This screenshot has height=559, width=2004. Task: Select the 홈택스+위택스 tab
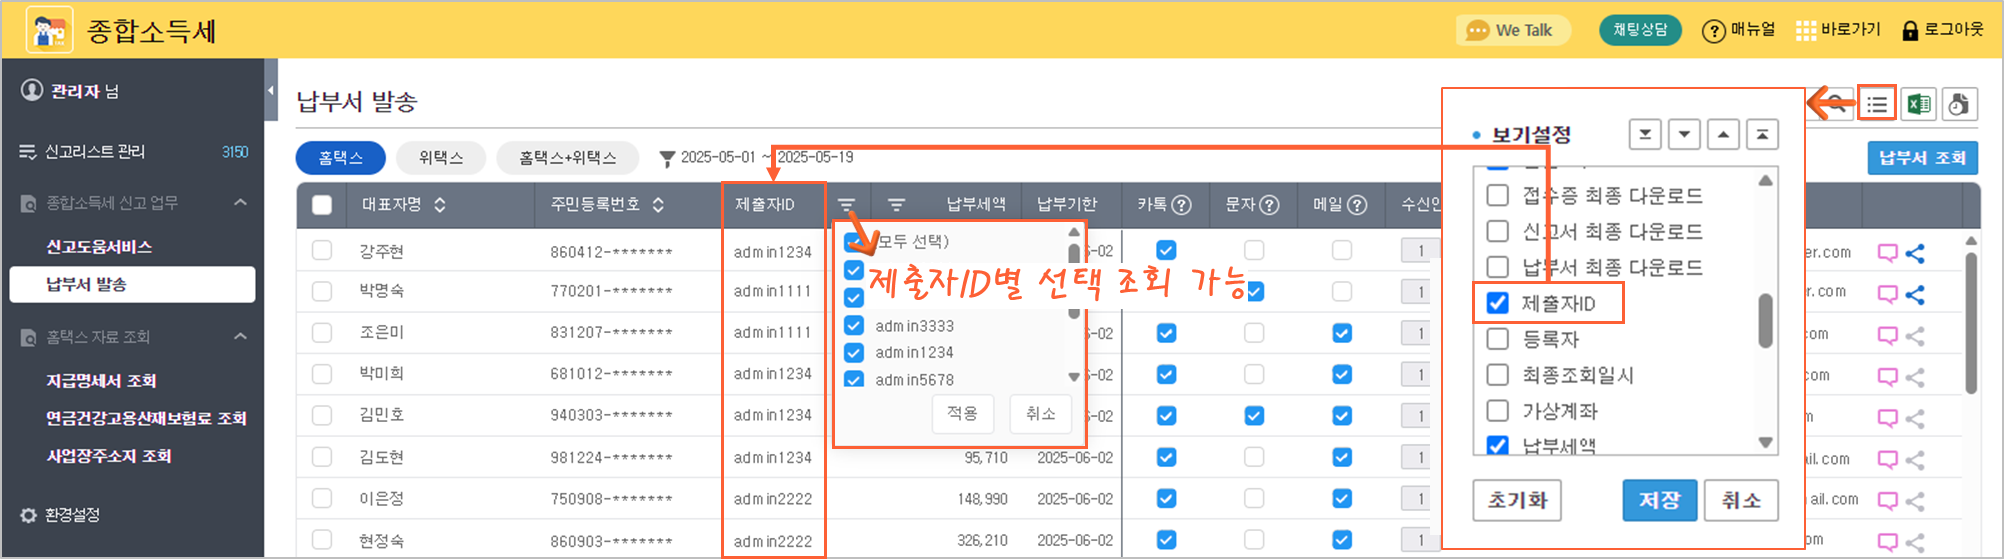[568, 158]
